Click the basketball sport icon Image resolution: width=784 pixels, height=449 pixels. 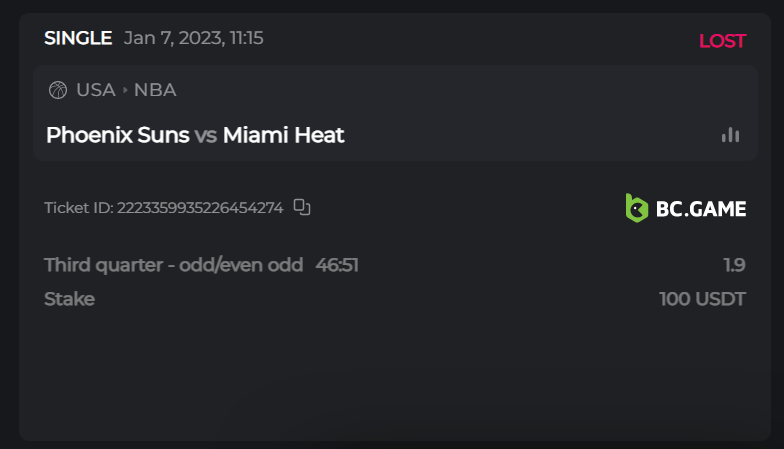click(58, 90)
